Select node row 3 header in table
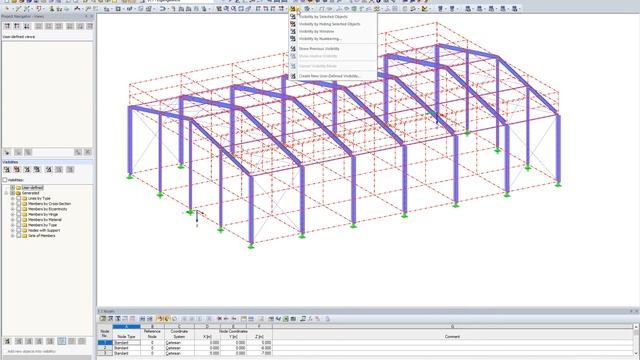 pyautogui.click(x=105, y=353)
